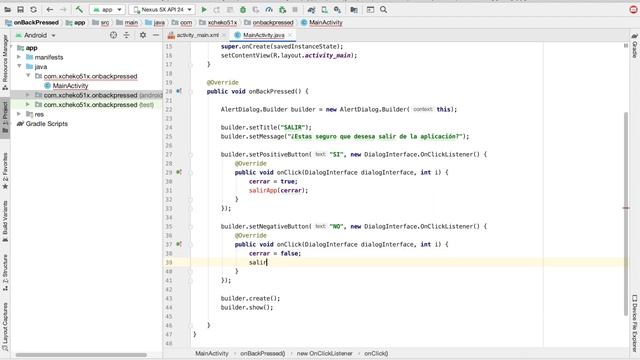Viewport: 640px width, 360px height.
Task: Click the red indicator icon at top right
Action: [x=633, y=9]
